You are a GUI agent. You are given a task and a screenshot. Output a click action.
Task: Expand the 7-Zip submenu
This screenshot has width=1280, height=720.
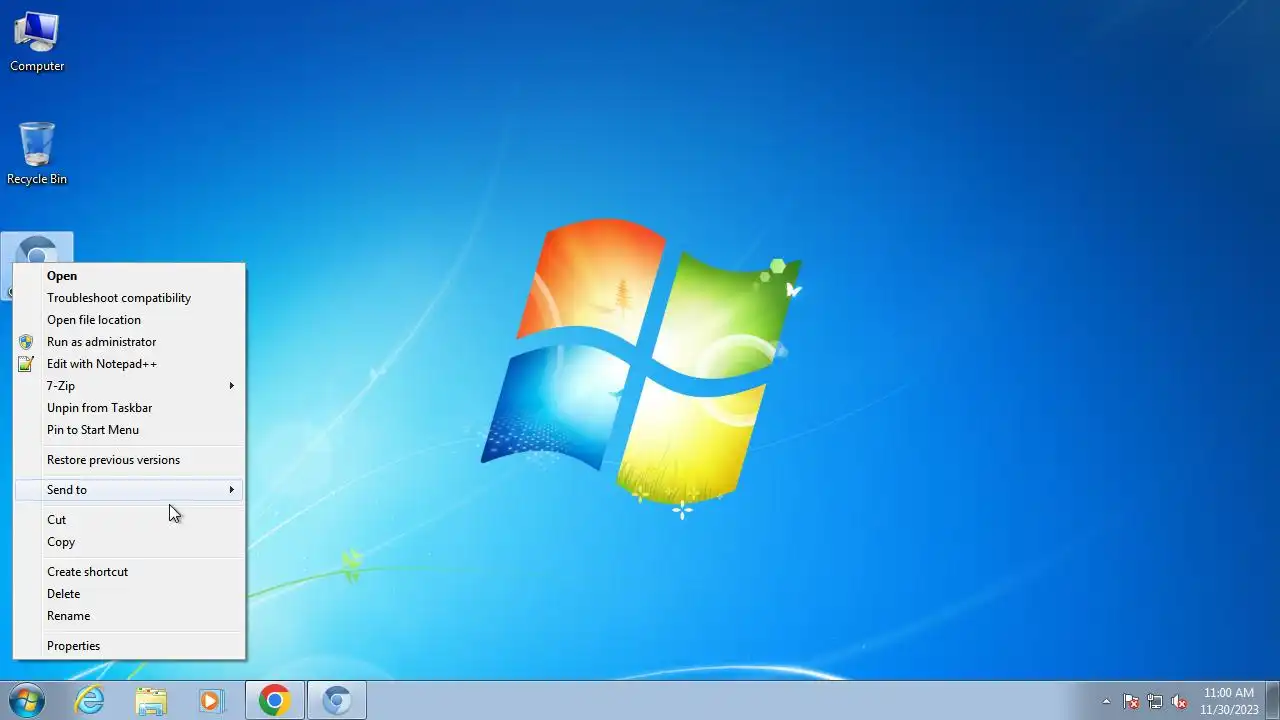(x=130, y=386)
